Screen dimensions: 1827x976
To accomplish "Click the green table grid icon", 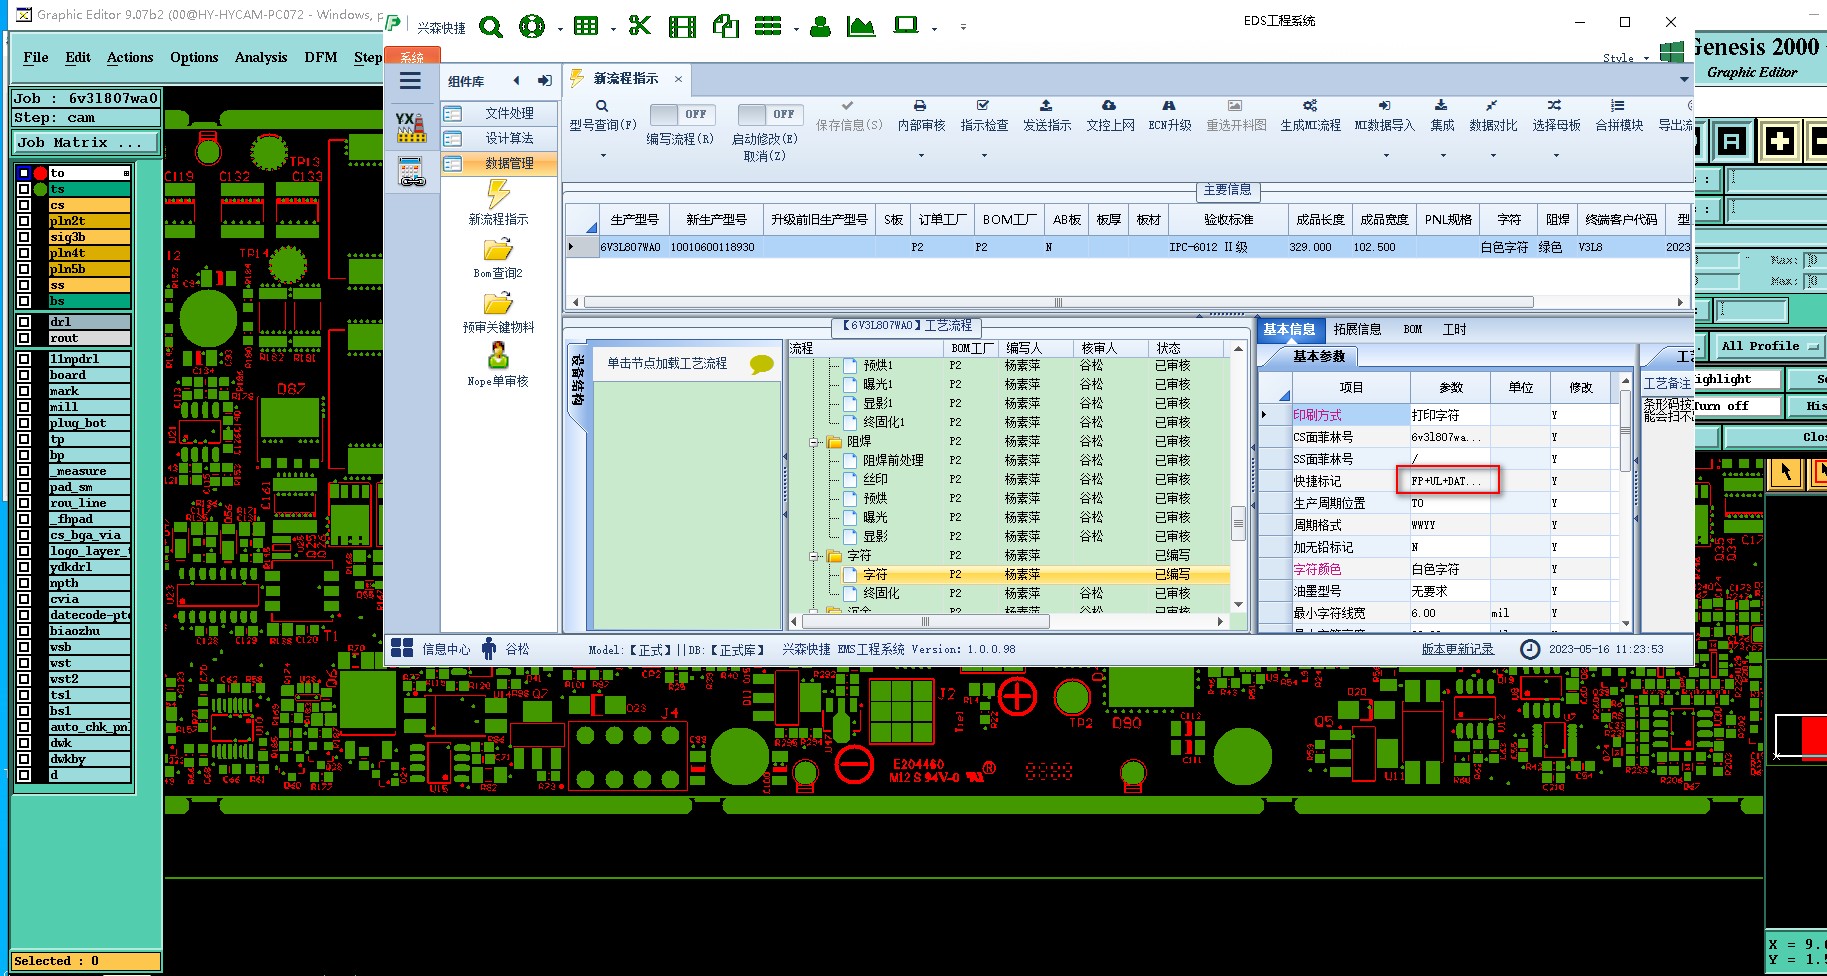I will 586,26.
